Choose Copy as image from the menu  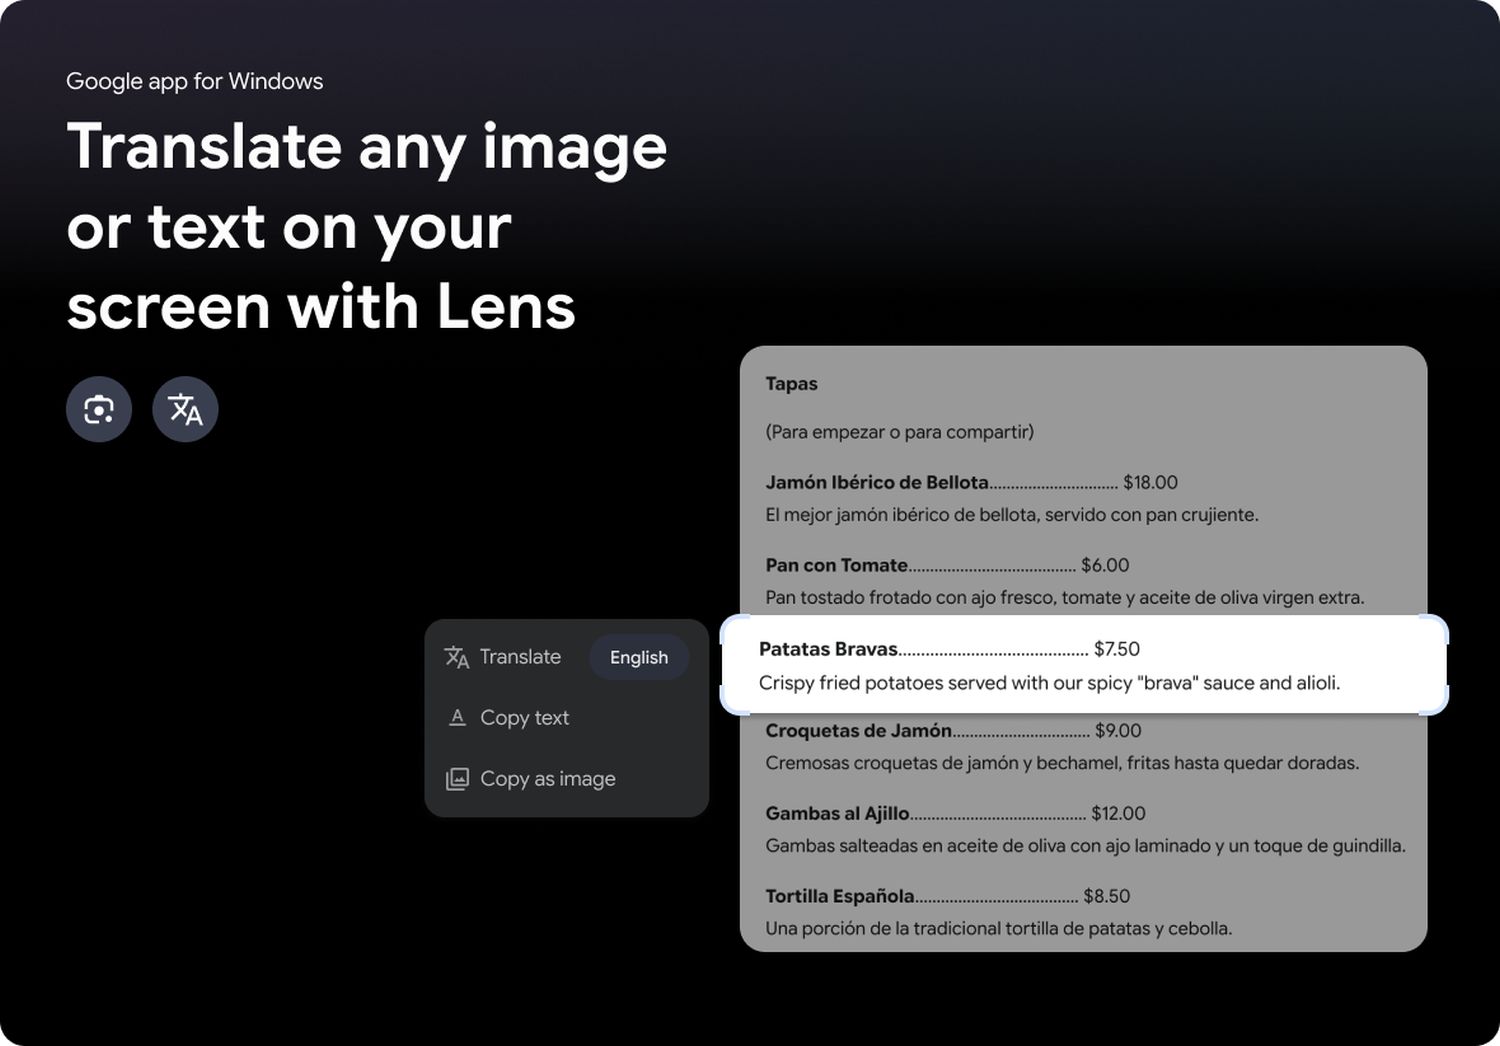547,779
